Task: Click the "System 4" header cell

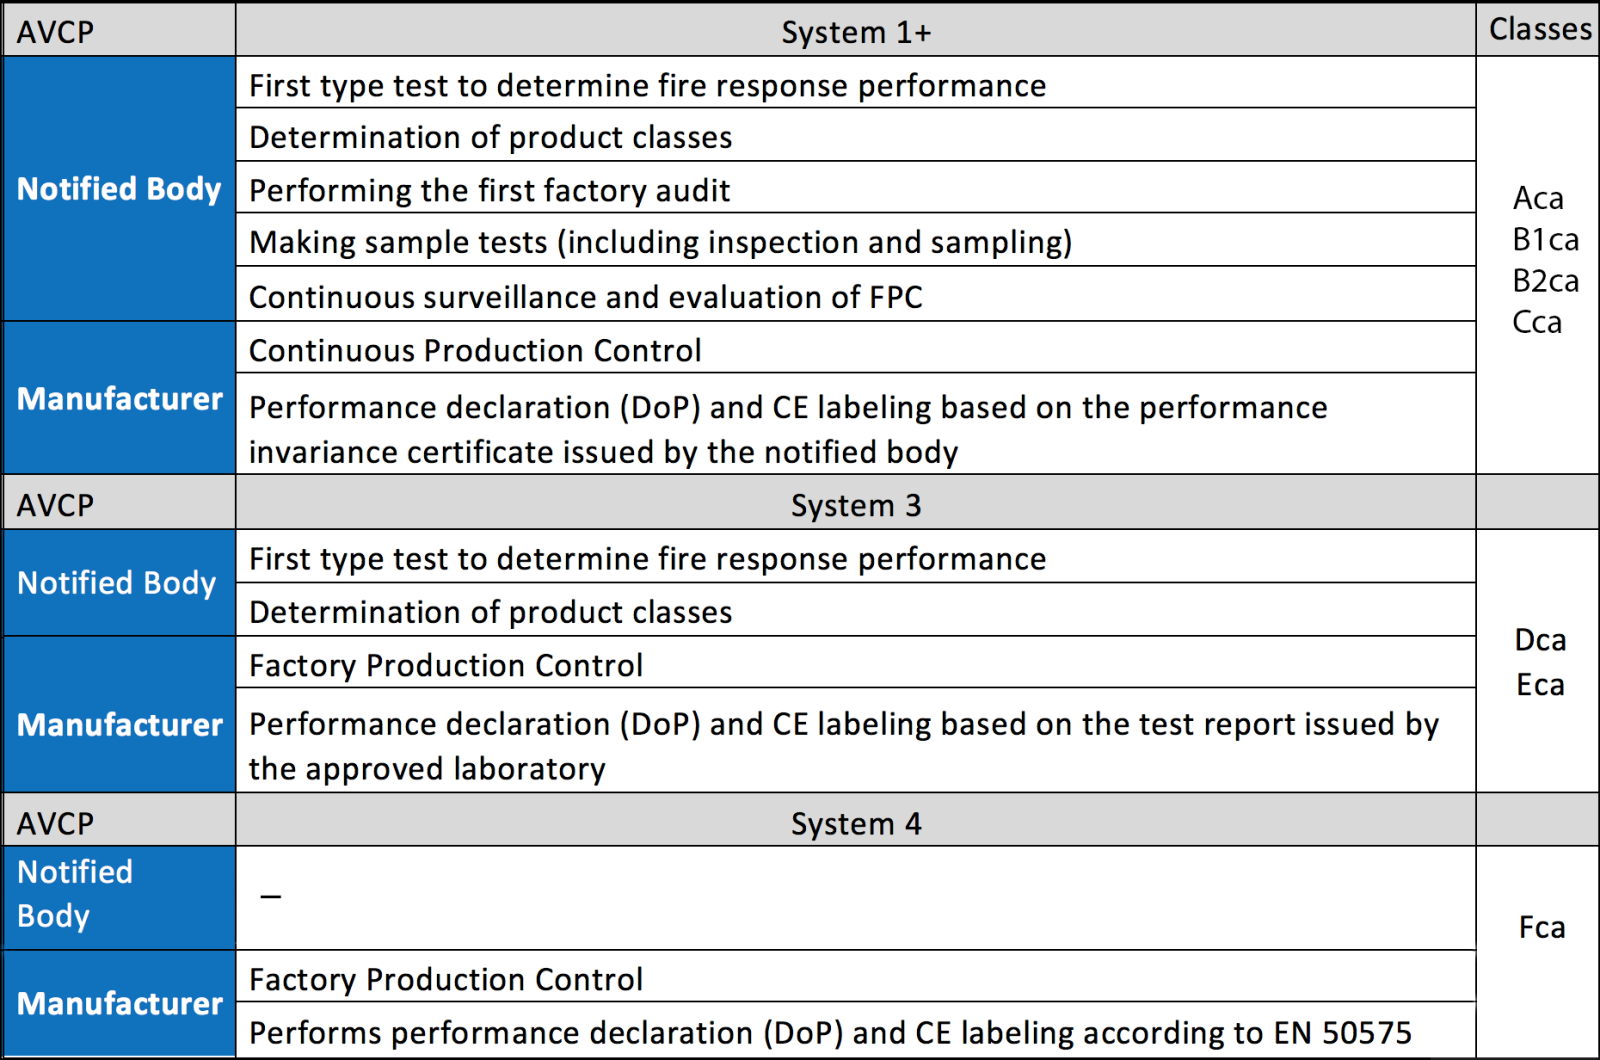Action: tap(856, 824)
